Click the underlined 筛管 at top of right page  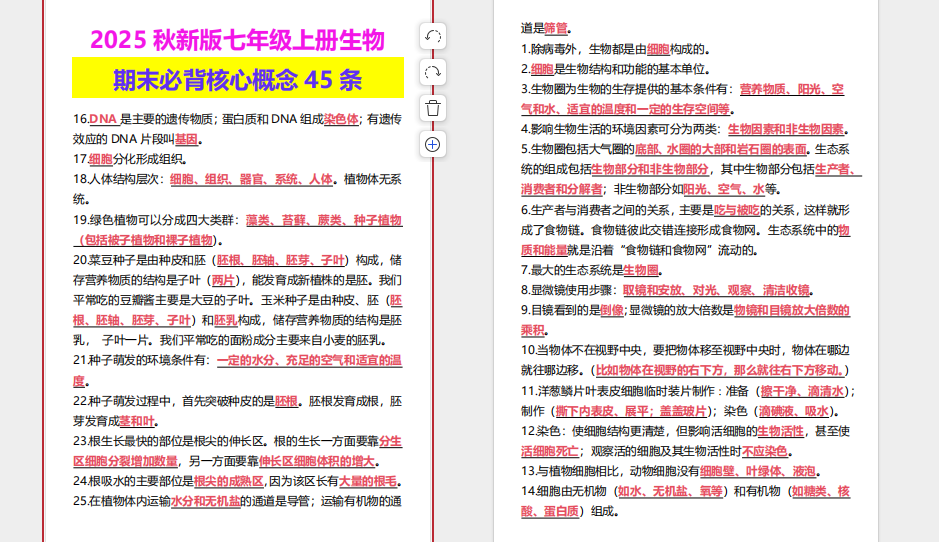click(556, 29)
